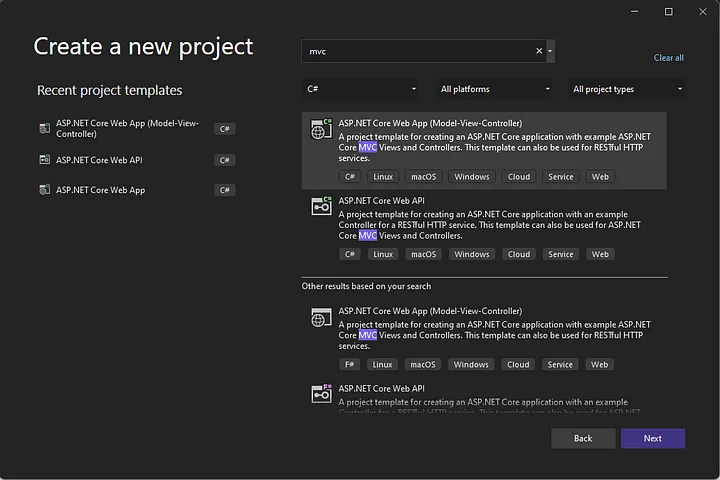Click recent ASP.NET Core Web API icon
This screenshot has width=720, height=480.
(44, 160)
